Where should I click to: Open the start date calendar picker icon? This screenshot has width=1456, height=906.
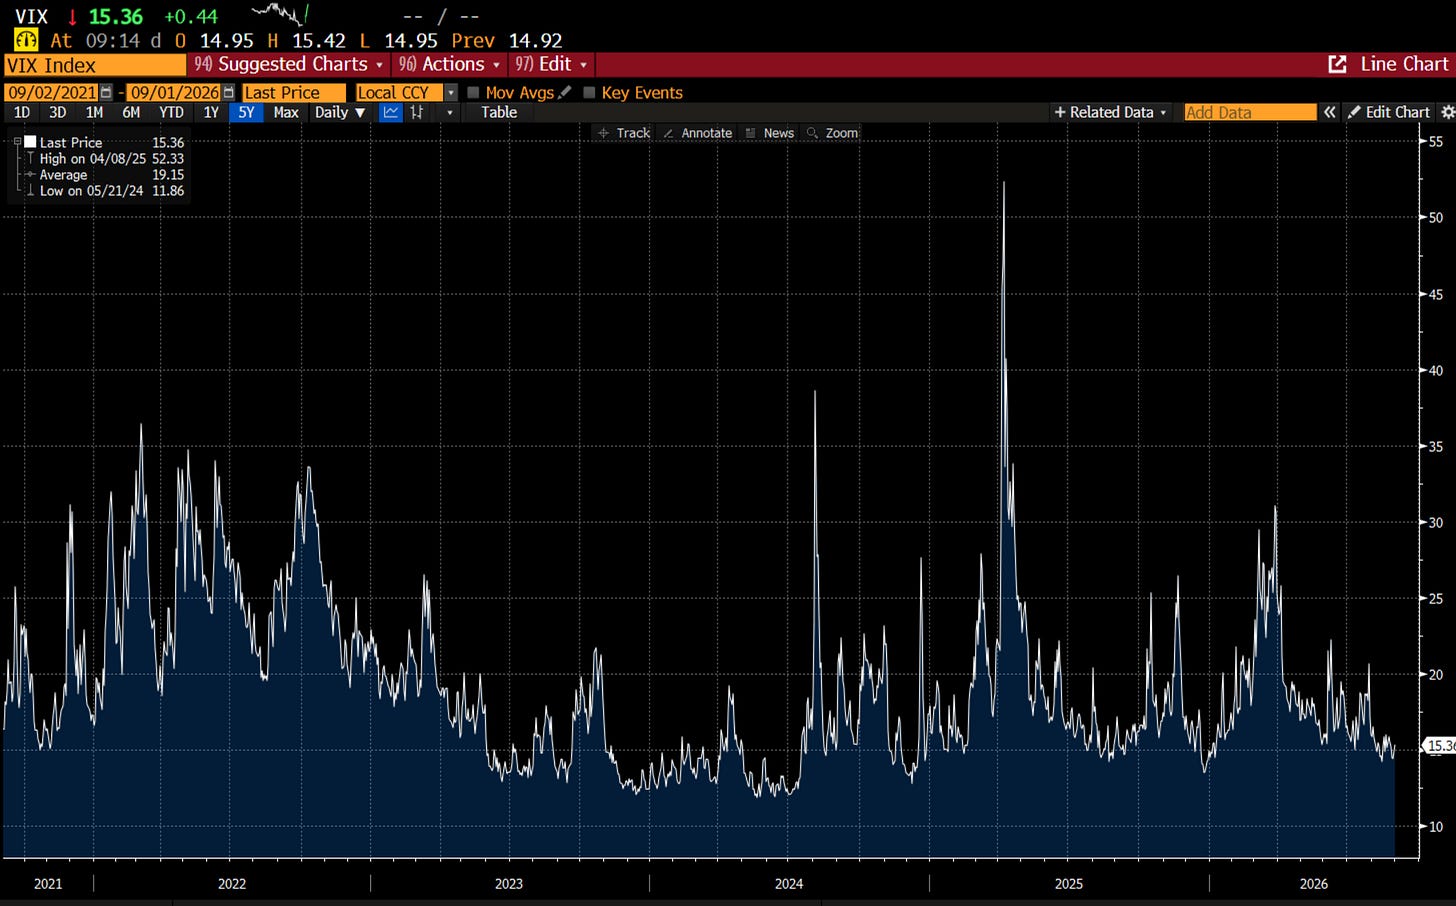pyautogui.click(x=107, y=92)
